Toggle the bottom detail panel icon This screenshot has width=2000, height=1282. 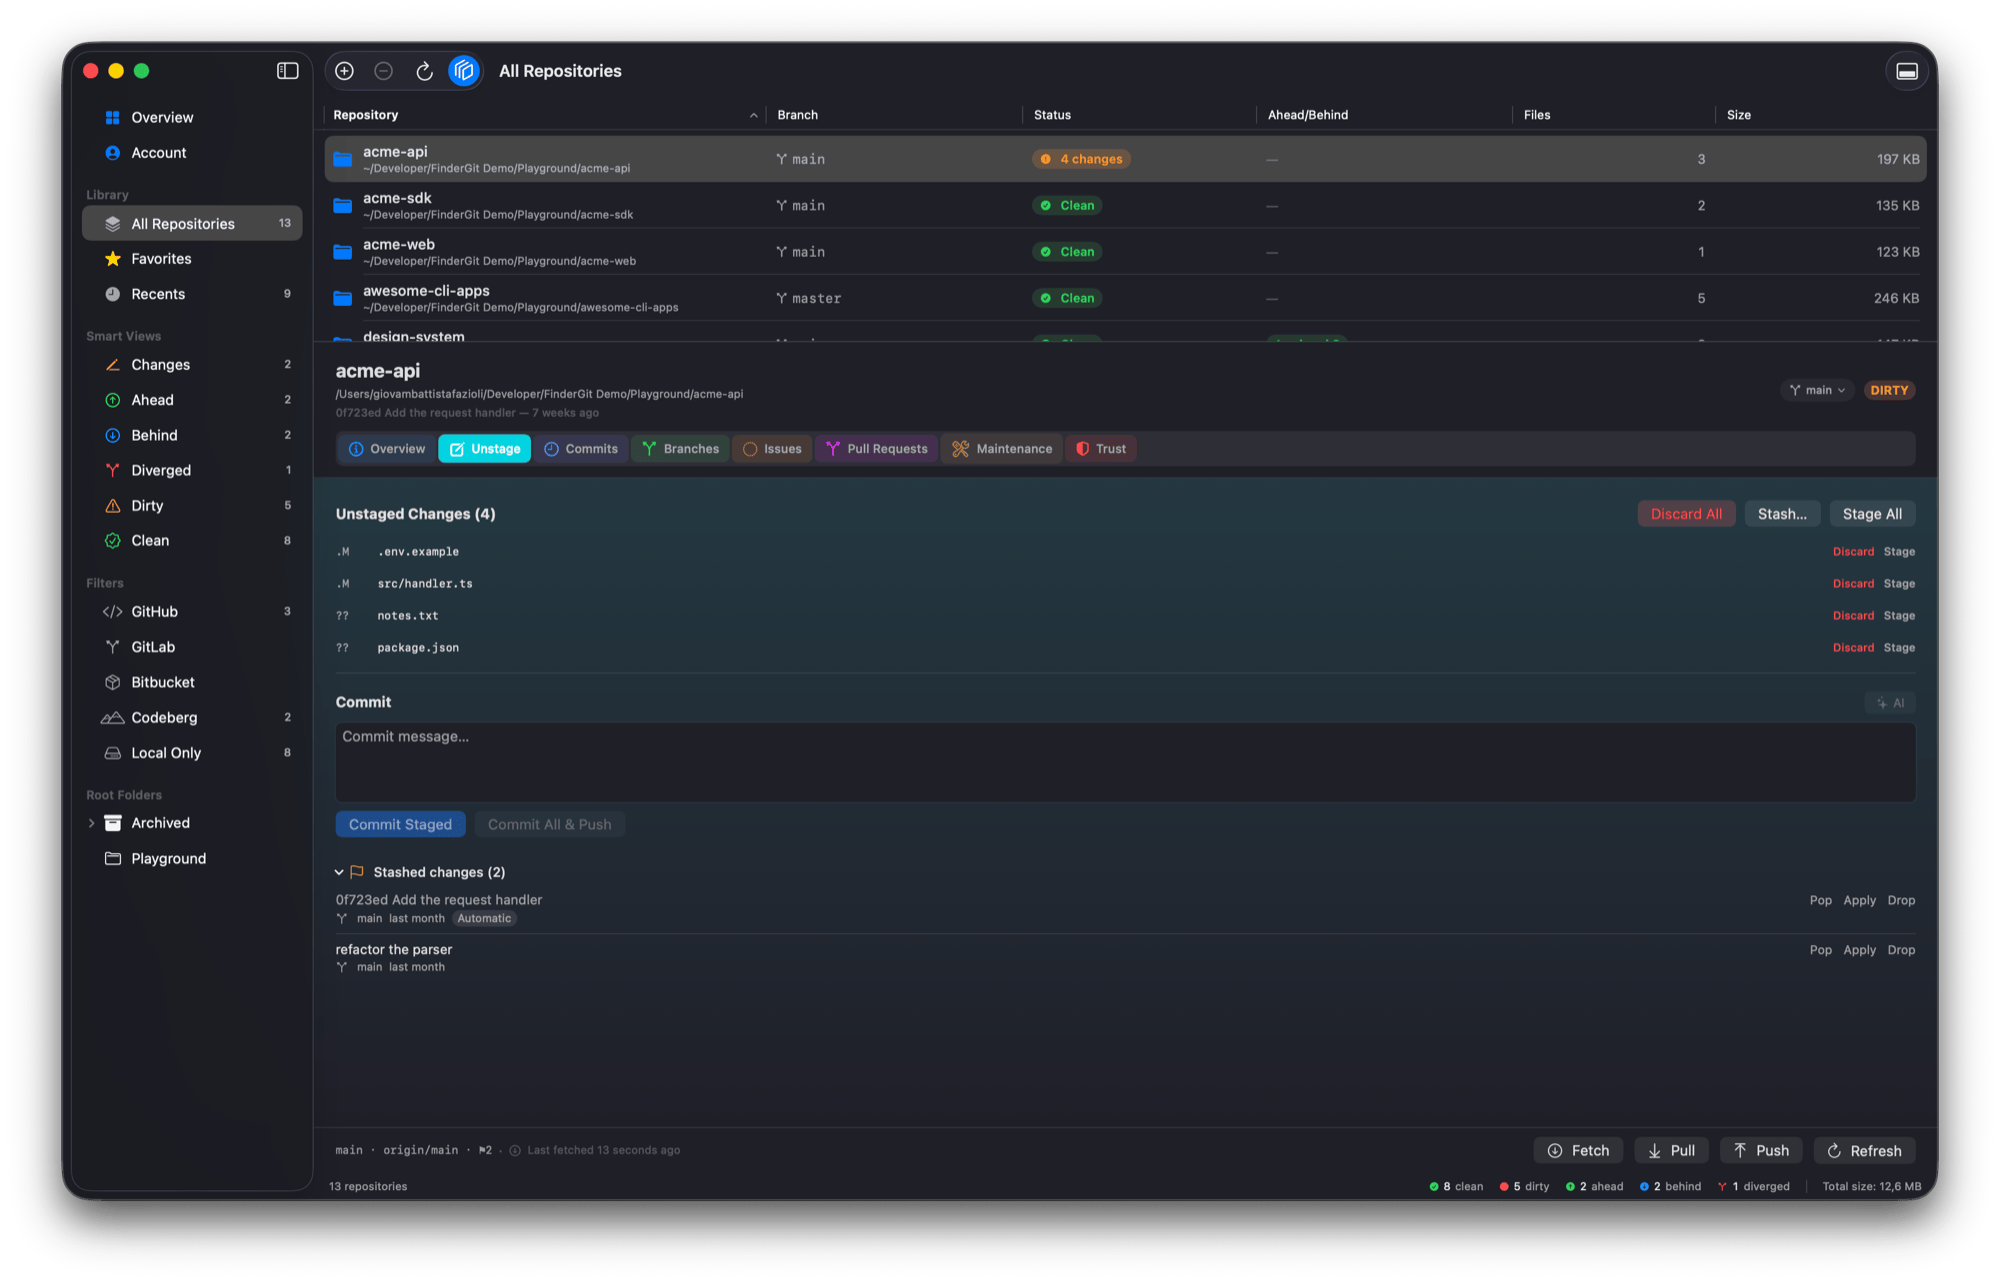click(1907, 71)
